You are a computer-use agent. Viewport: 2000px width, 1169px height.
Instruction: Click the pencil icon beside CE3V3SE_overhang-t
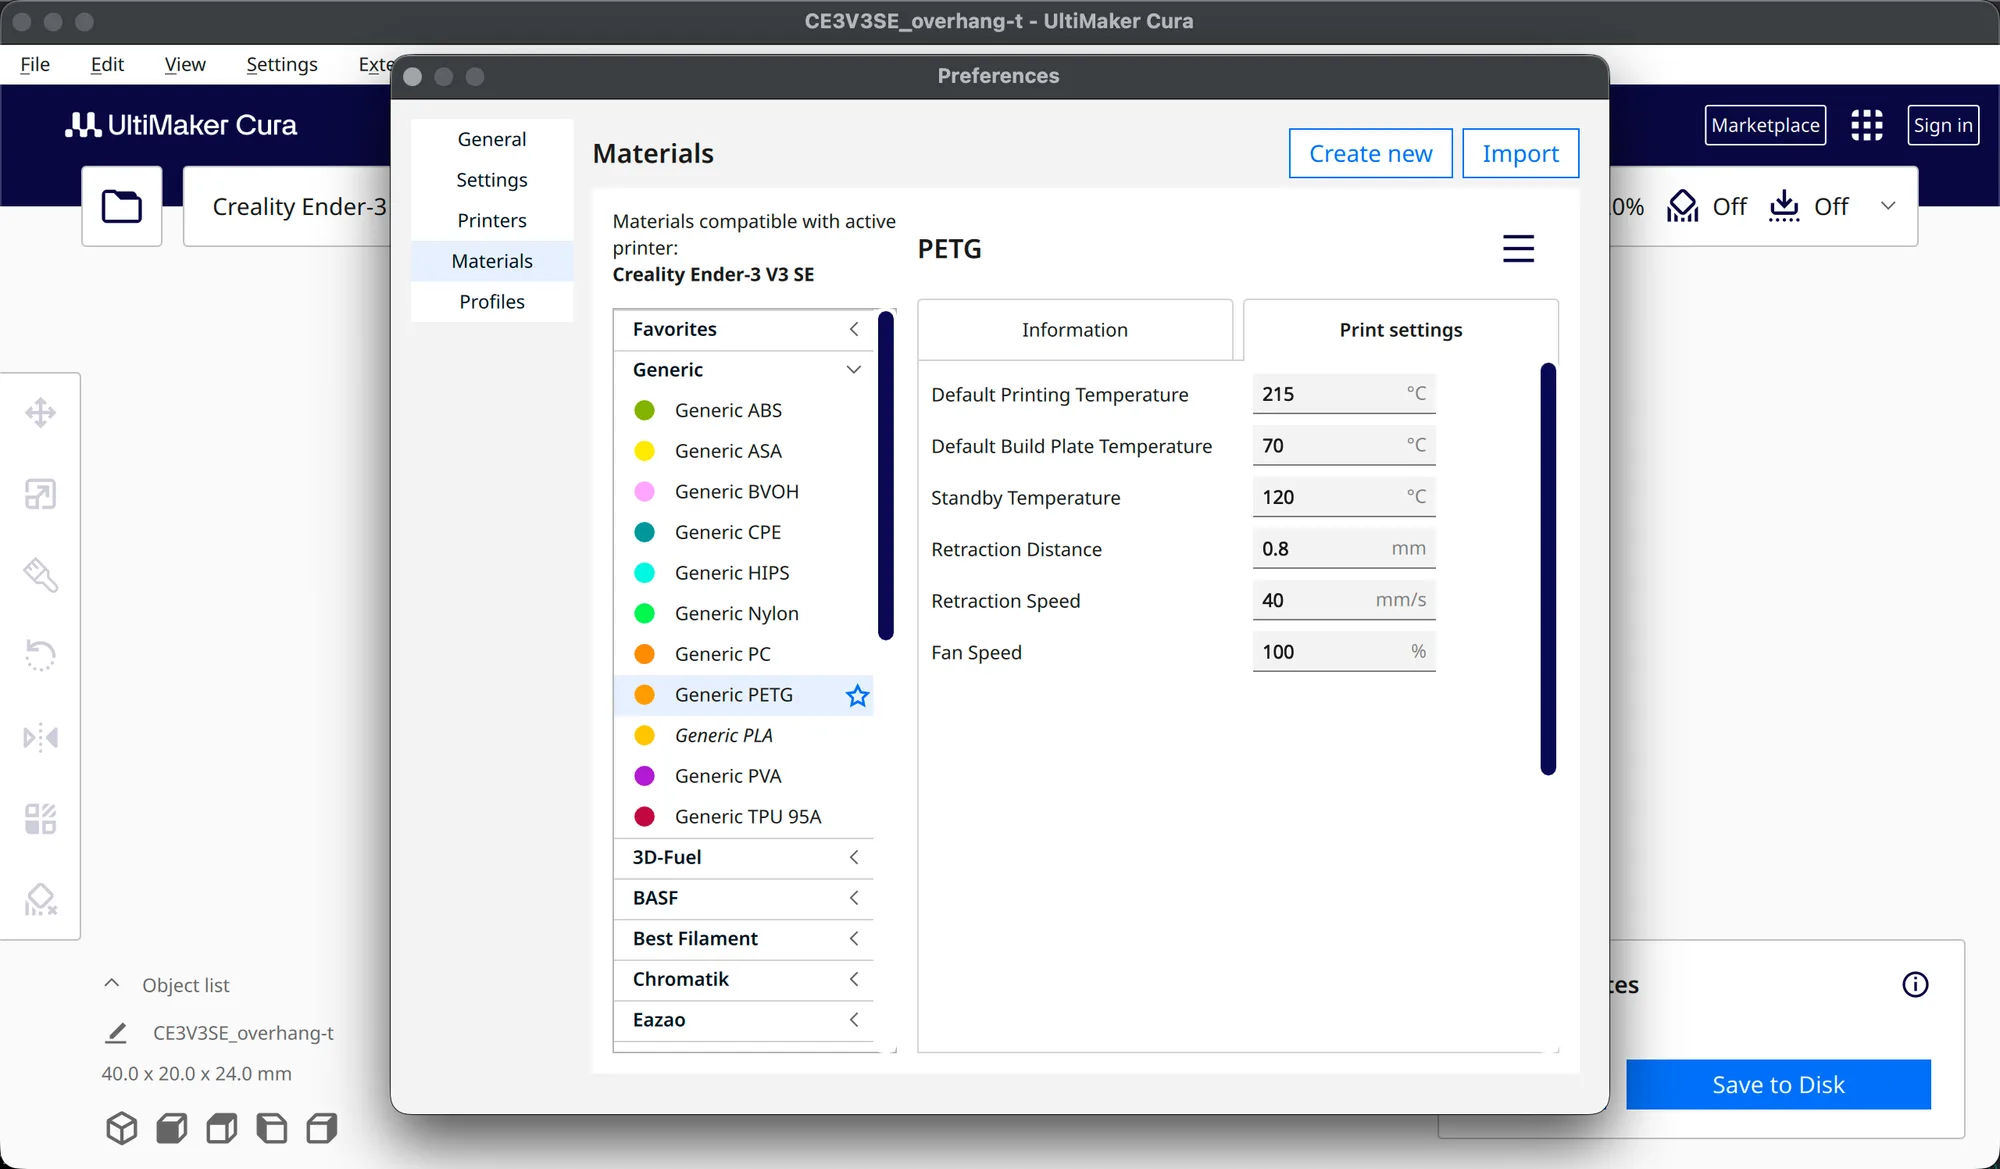click(x=116, y=1033)
